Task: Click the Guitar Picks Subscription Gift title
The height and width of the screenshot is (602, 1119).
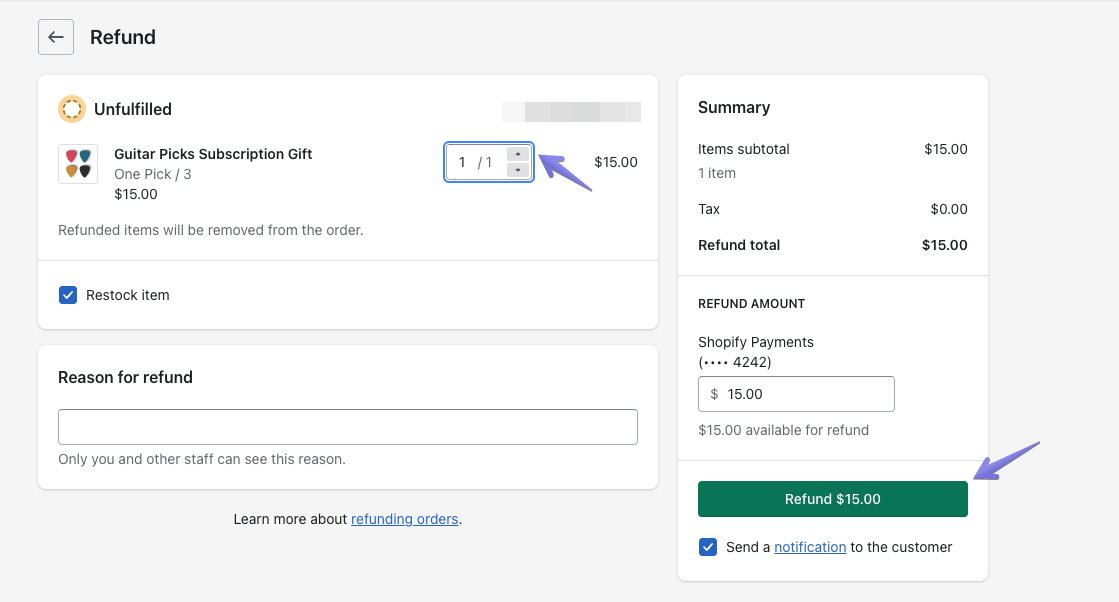Action: (x=213, y=154)
